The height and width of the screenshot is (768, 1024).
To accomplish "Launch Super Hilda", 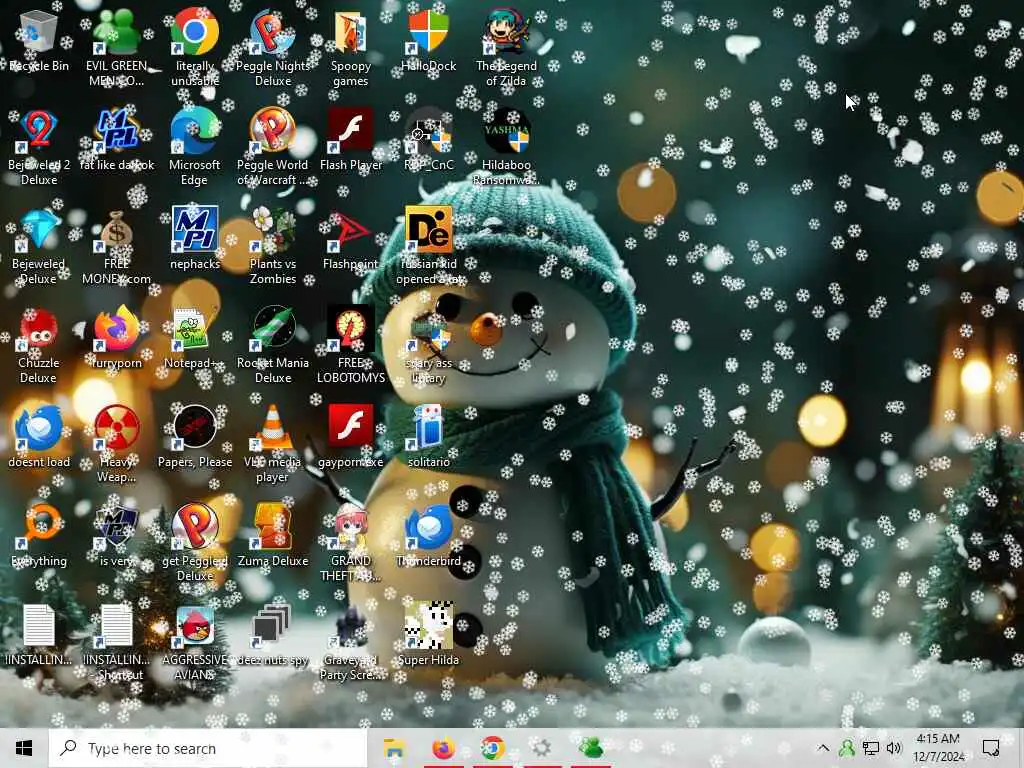I will (428, 635).
